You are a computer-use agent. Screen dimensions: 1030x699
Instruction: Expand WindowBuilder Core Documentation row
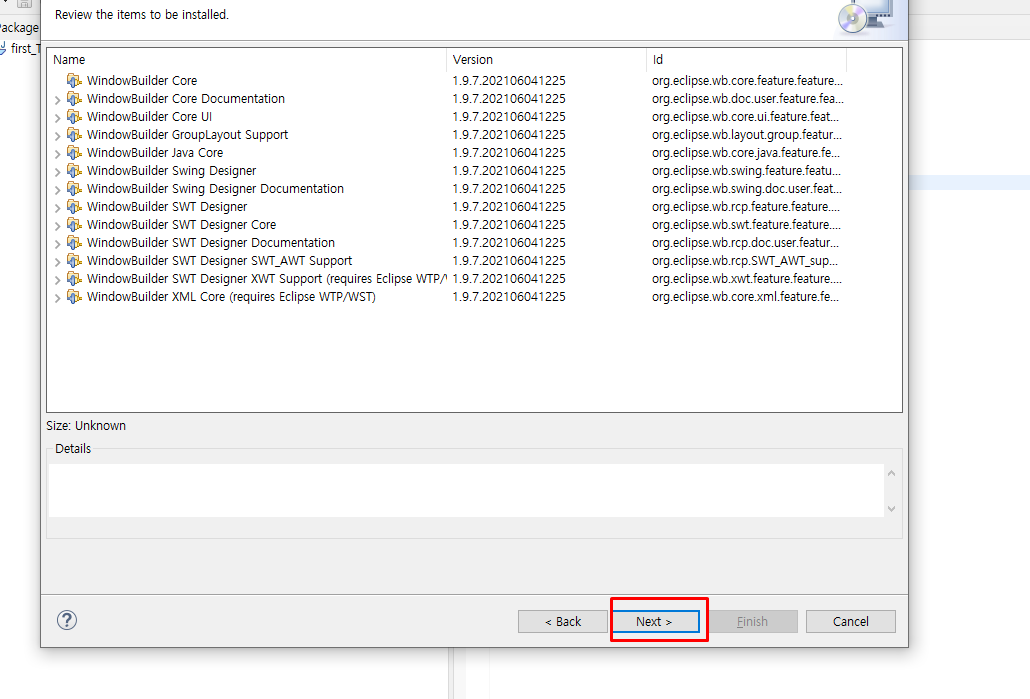57,100
